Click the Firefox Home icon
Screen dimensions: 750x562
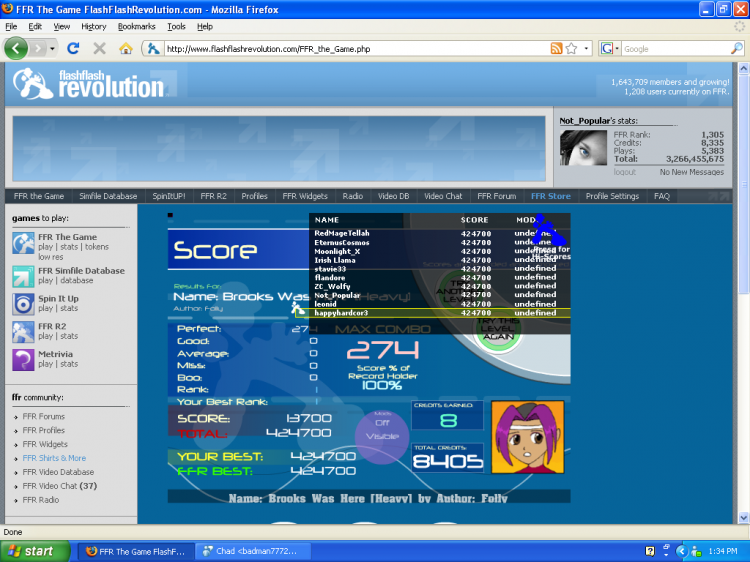click(x=126, y=48)
